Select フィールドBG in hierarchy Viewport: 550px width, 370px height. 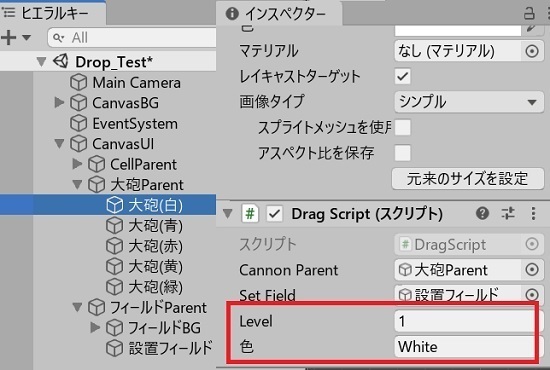[165, 328]
